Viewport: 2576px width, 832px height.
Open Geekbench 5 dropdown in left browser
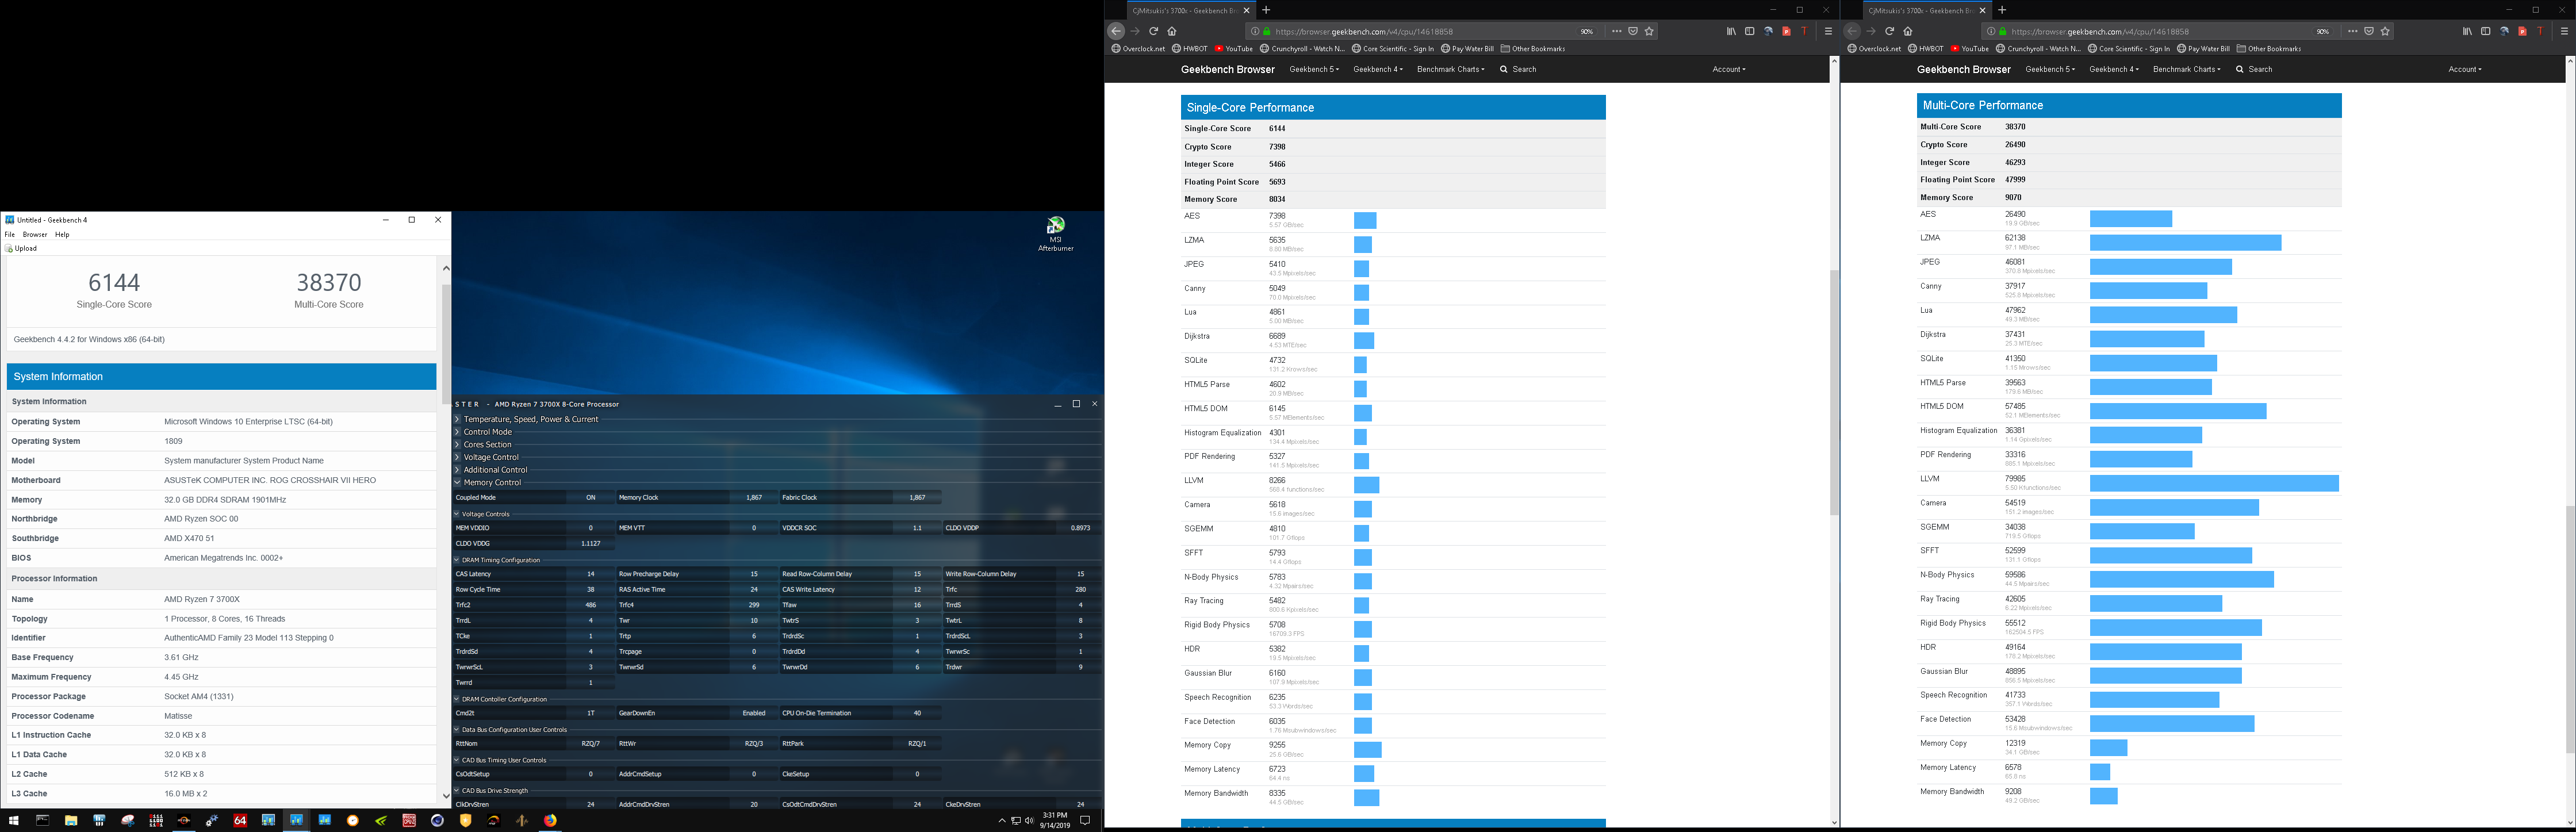coord(1314,69)
